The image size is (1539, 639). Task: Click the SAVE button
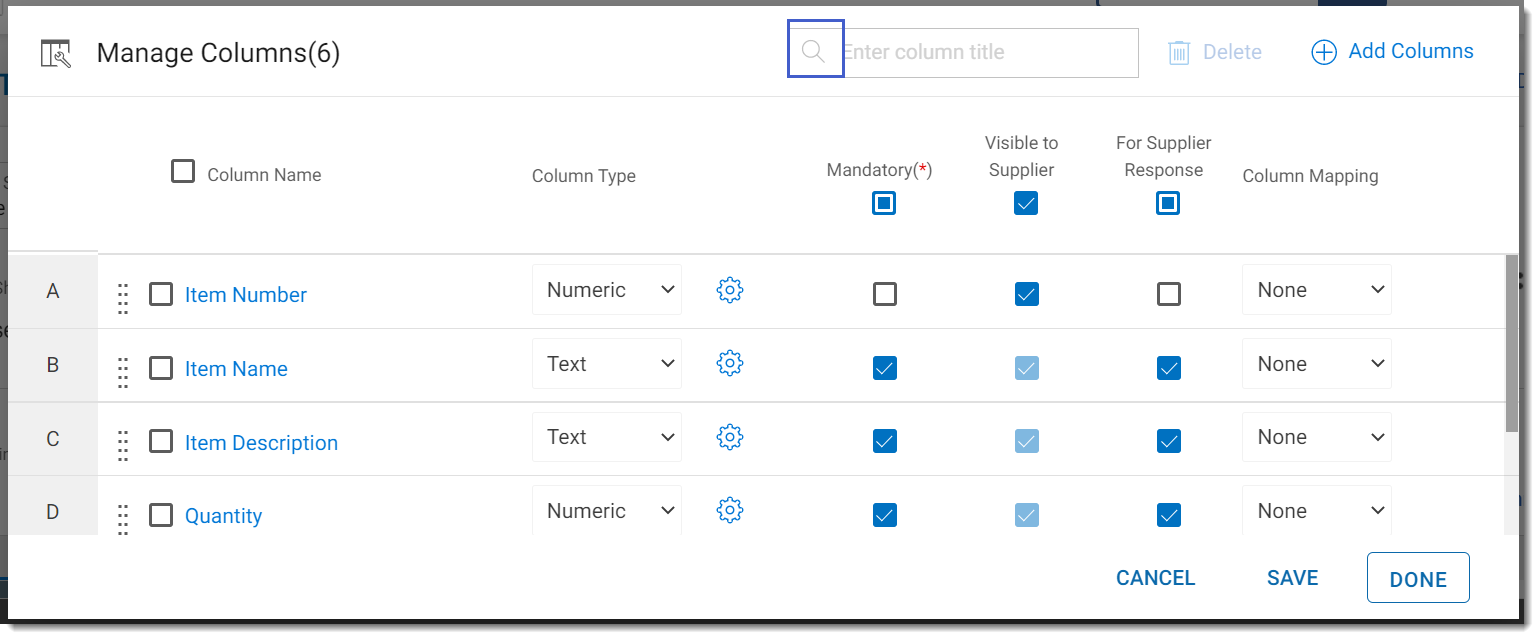pos(1292,578)
